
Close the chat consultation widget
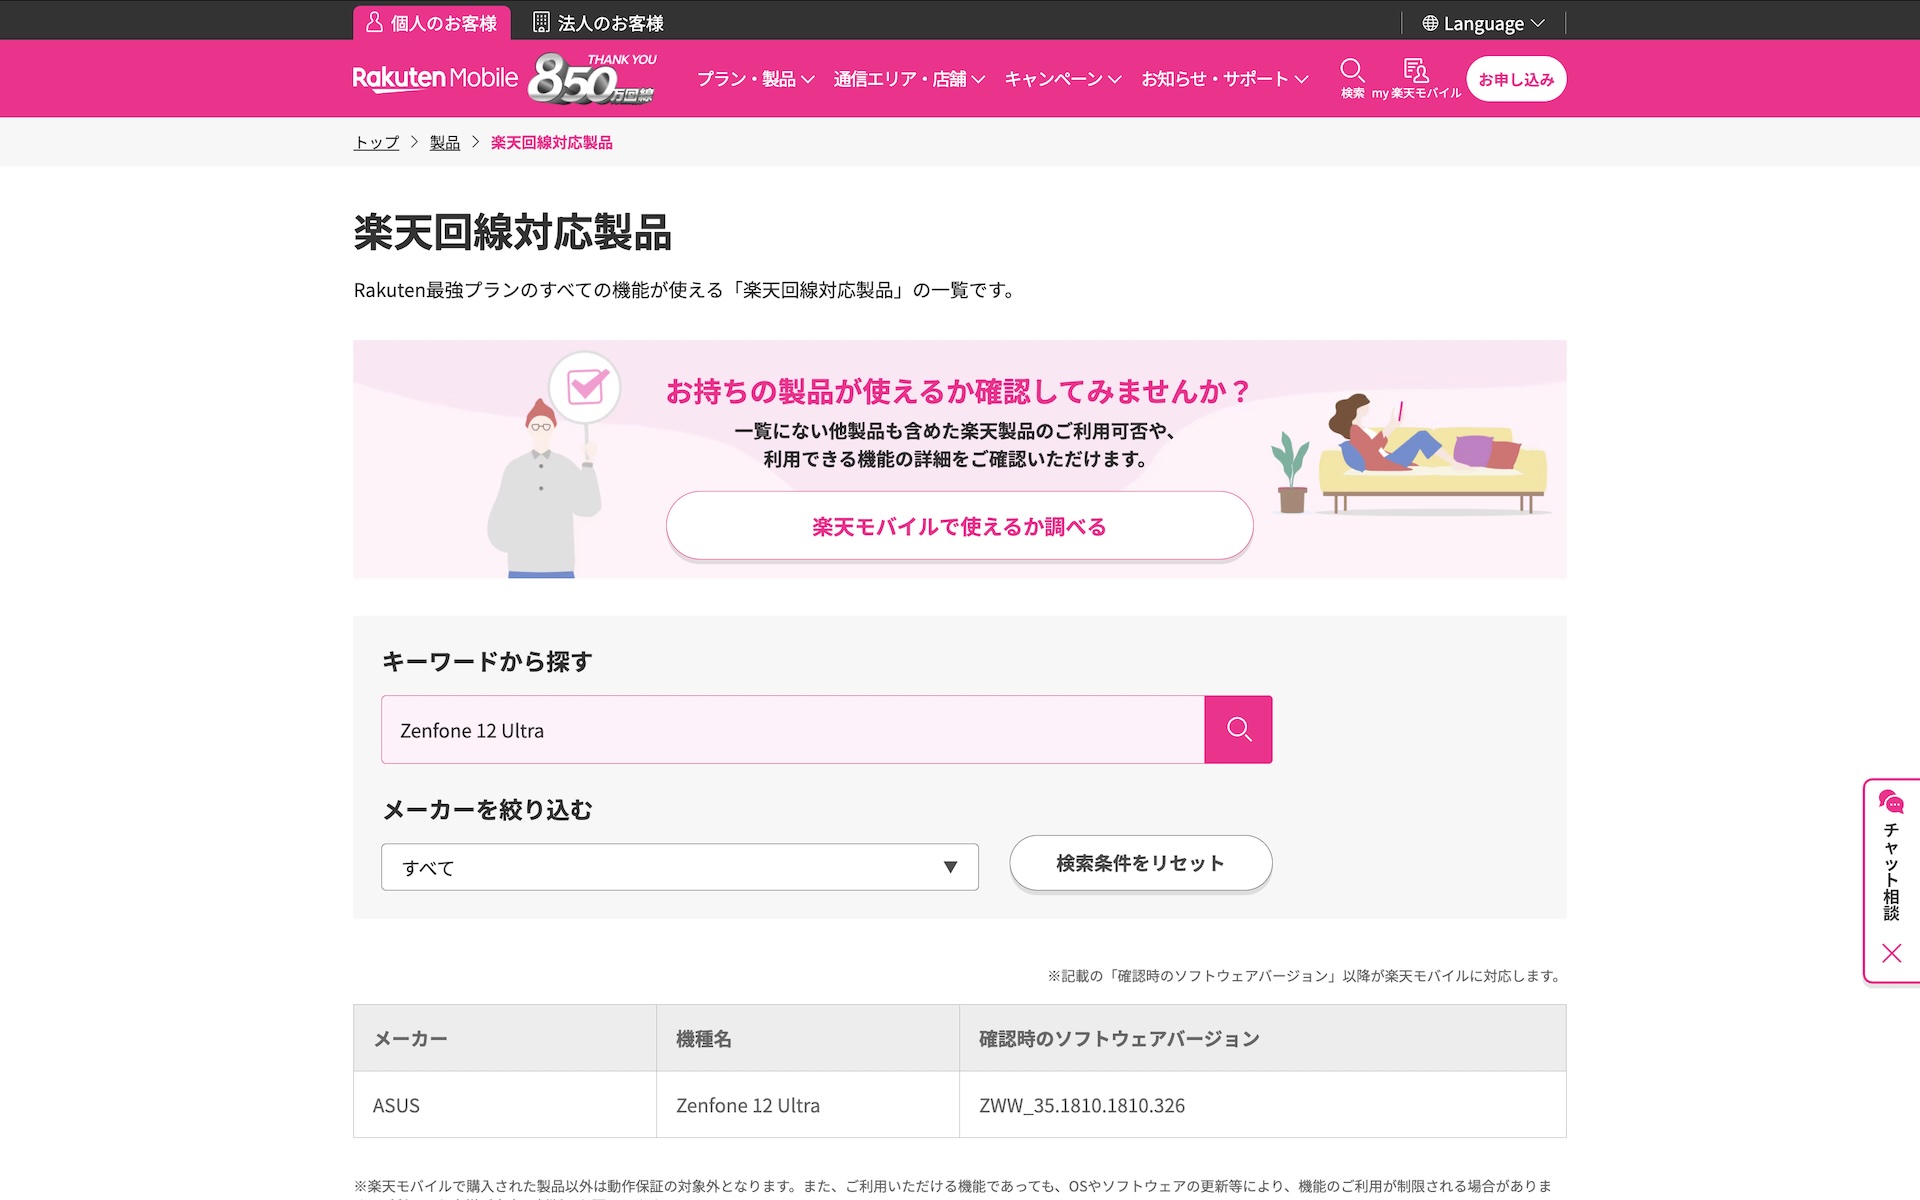[1891, 953]
